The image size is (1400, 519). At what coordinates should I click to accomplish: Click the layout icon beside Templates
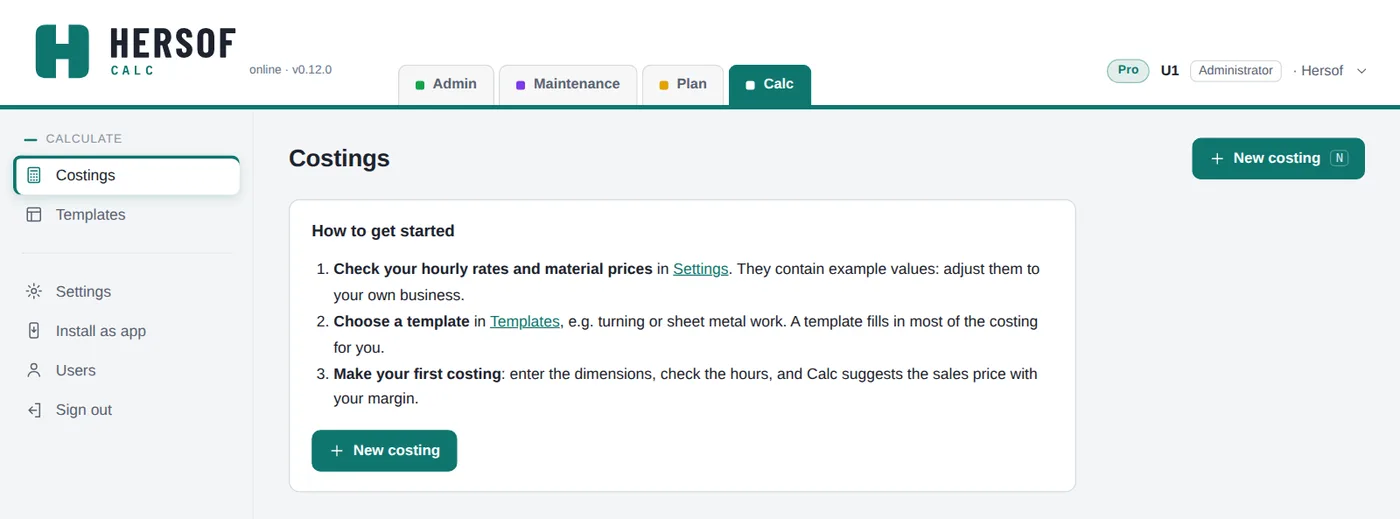[34, 214]
